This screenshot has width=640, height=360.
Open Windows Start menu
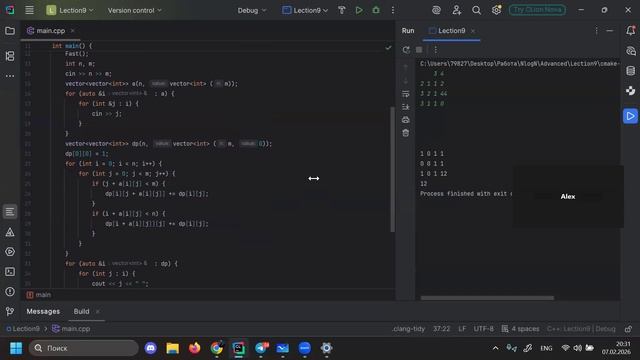pos(16,348)
